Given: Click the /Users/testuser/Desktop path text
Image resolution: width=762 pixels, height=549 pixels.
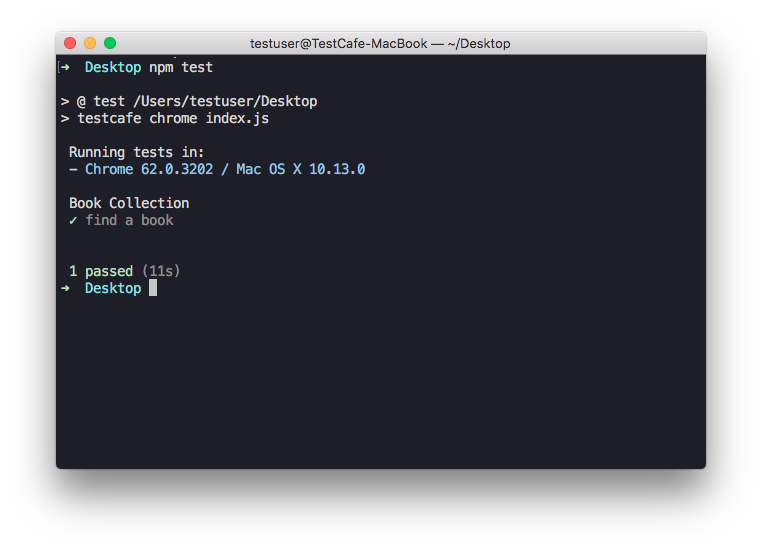Looking at the screenshot, I should click(225, 101).
